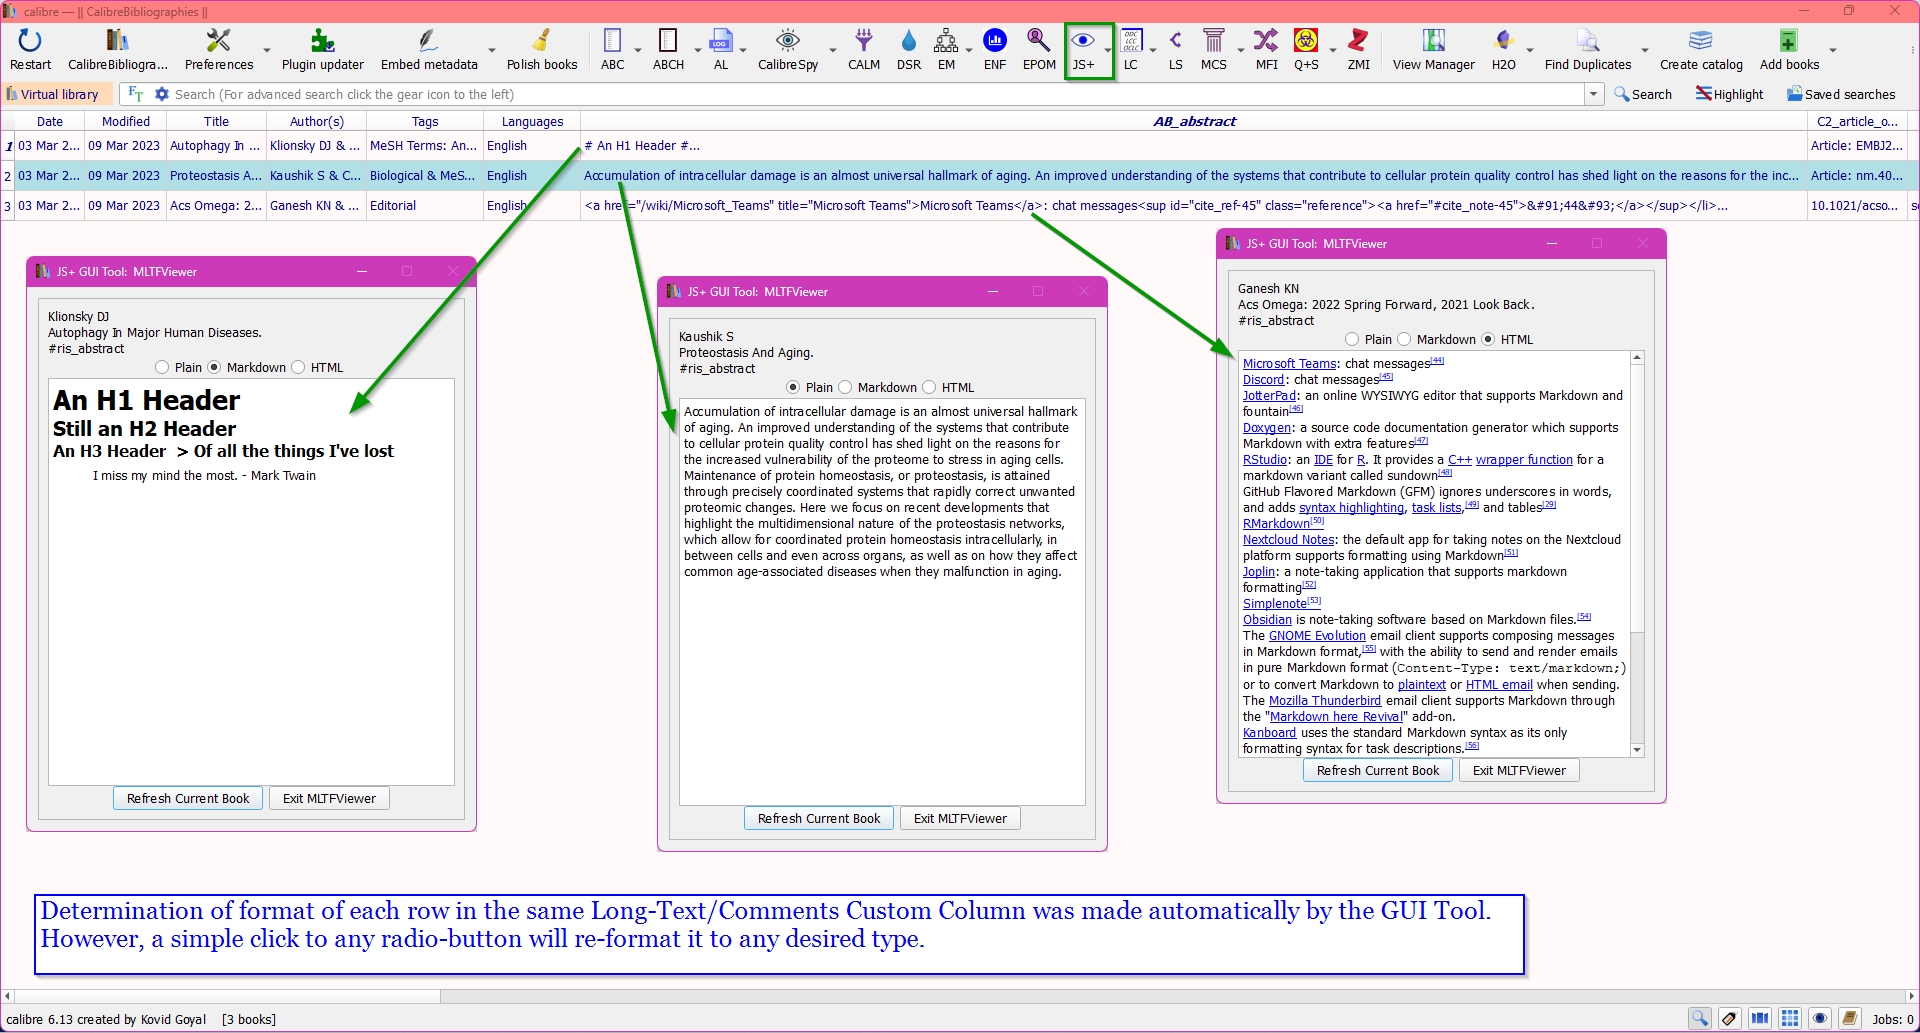This screenshot has width=1920, height=1033.
Task: Click Refresh Current Book in Ganesh KN viewer
Action: click(1378, 771)
